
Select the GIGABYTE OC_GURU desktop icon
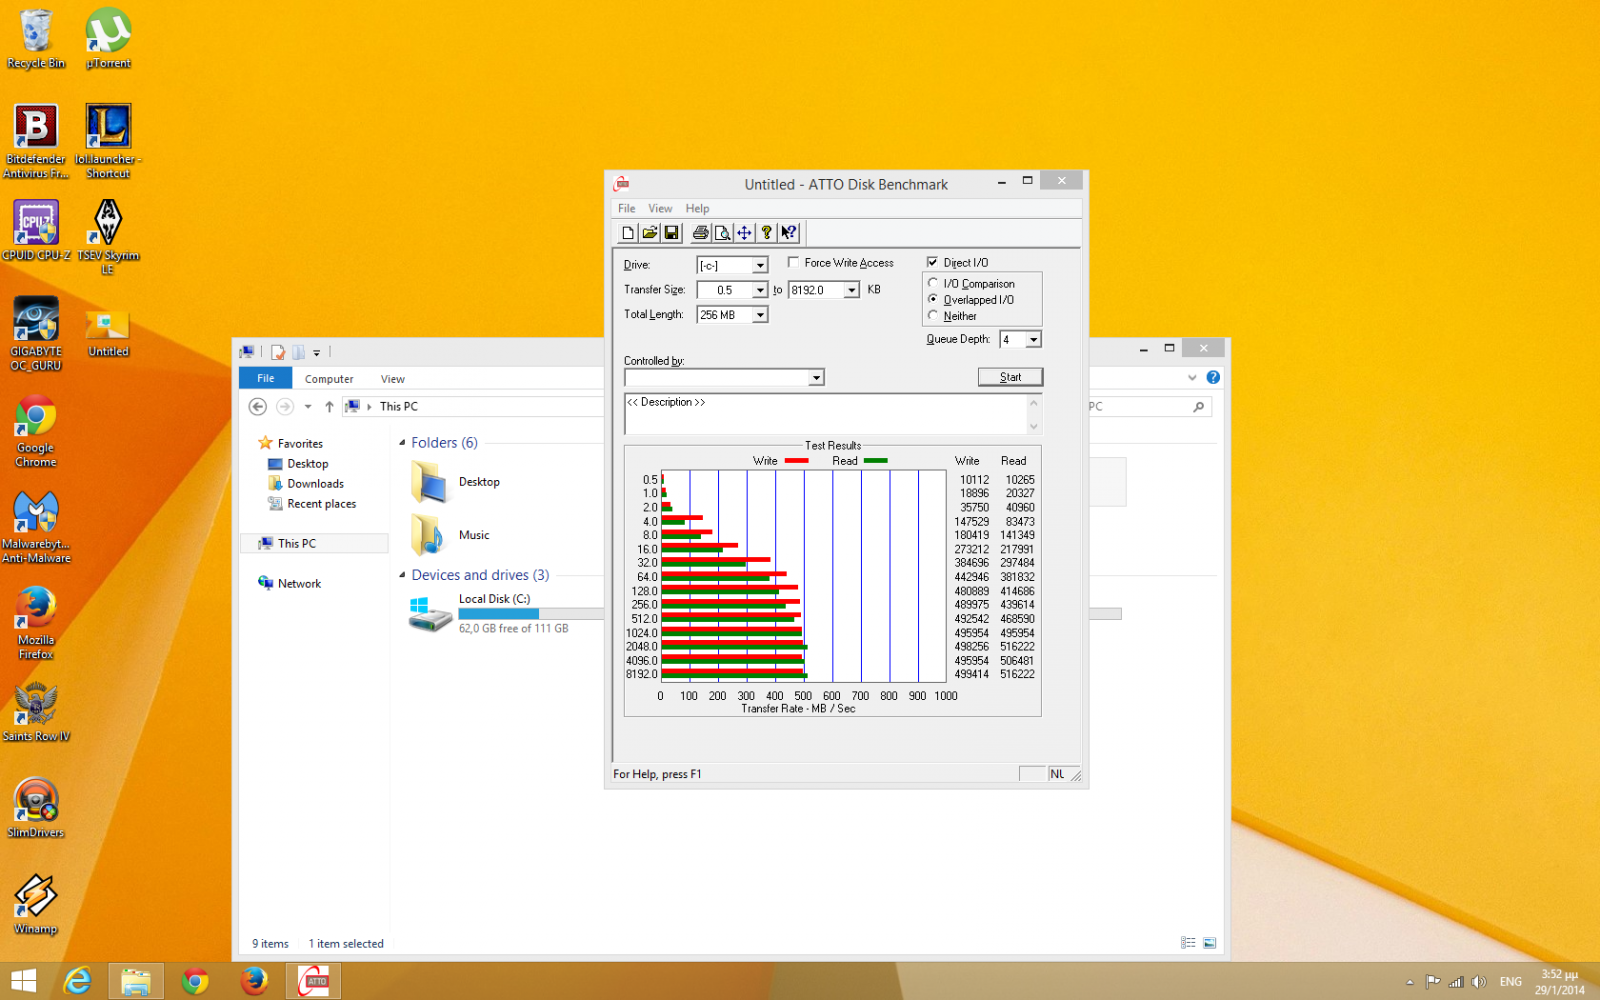36,333
